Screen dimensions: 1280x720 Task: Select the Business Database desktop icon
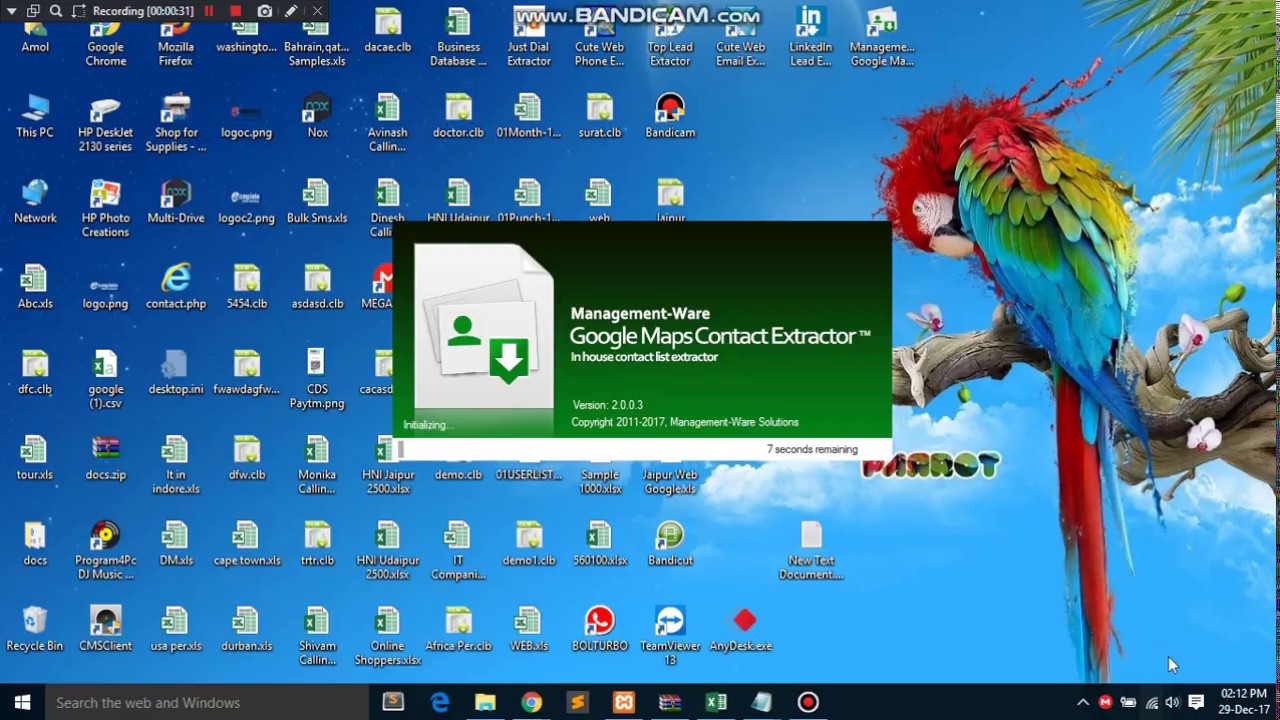[458, 38]
